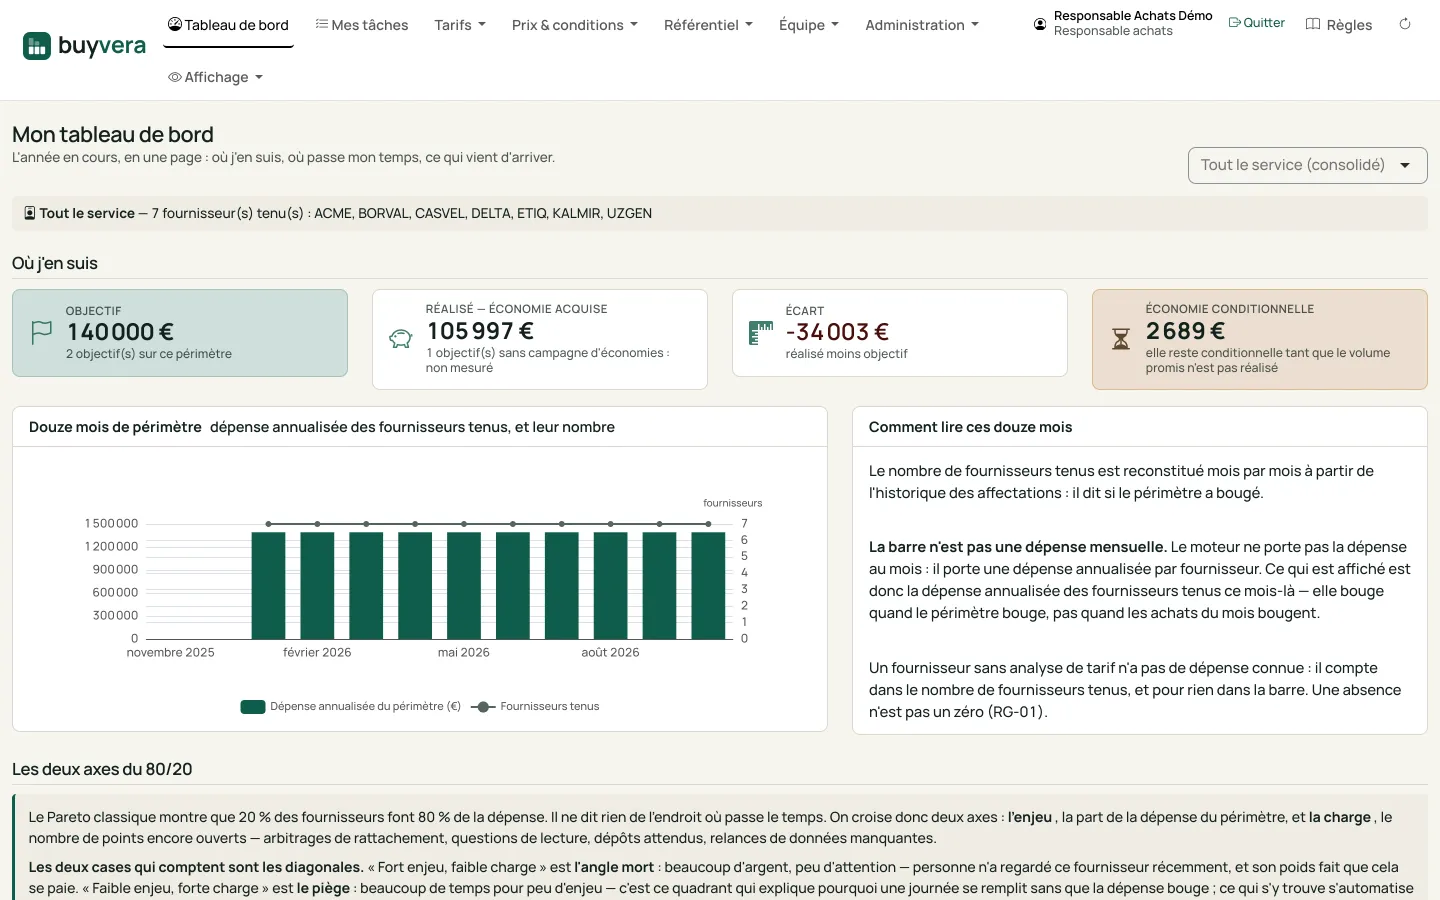
Task: Toggle the Fournisseurs tenus legend entry
Action: point(535,707)
